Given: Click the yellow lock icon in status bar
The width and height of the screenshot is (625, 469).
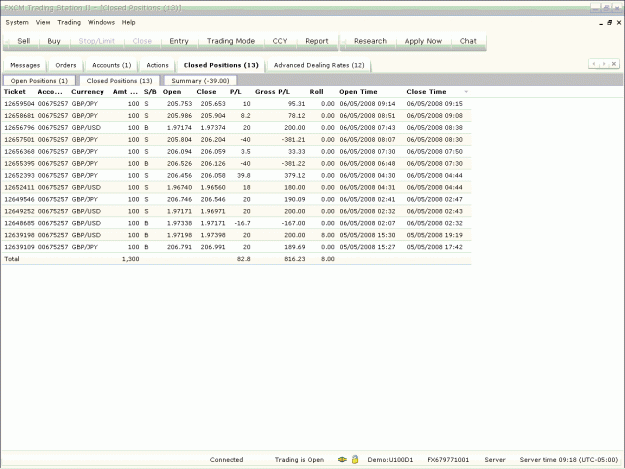Looking at the screenshot, I should pyautogui.click(x=355, y=459).
